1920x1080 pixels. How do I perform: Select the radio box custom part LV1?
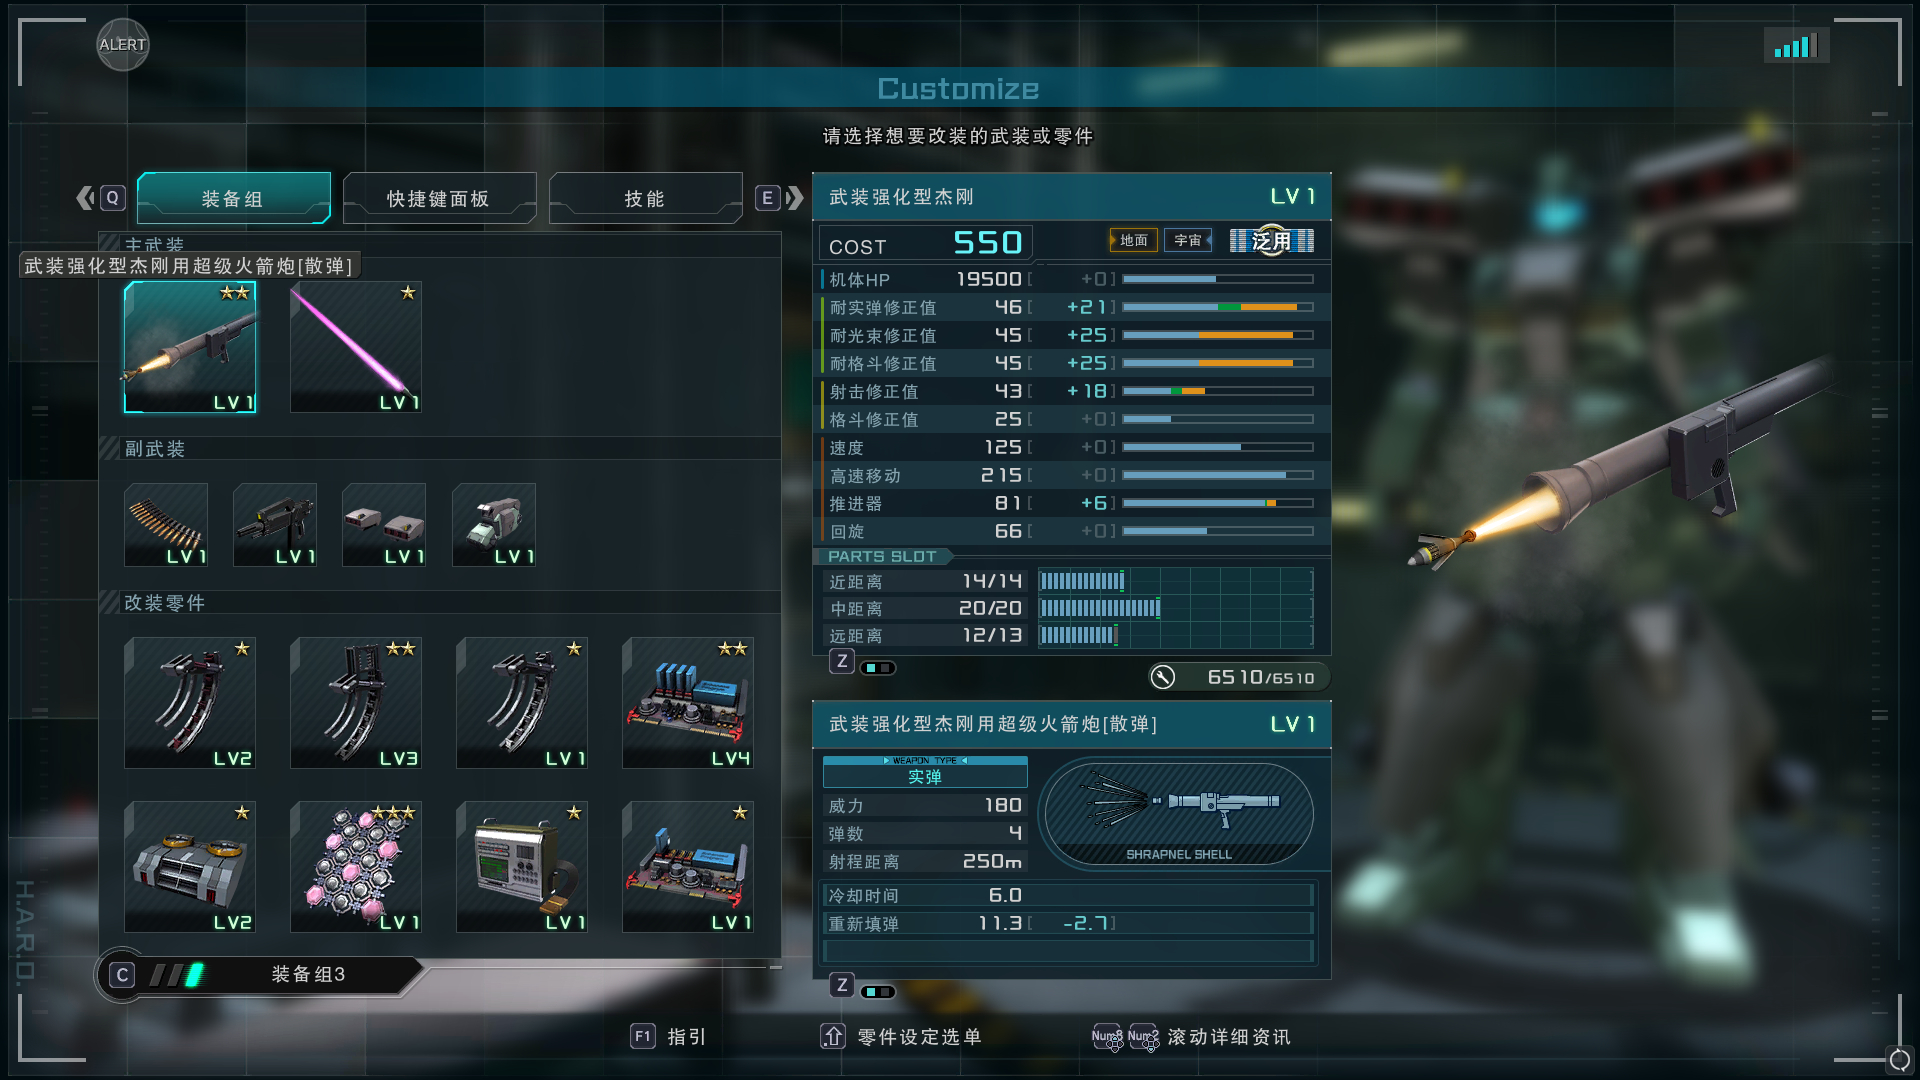pyautogui.click(x=522, y=867)
